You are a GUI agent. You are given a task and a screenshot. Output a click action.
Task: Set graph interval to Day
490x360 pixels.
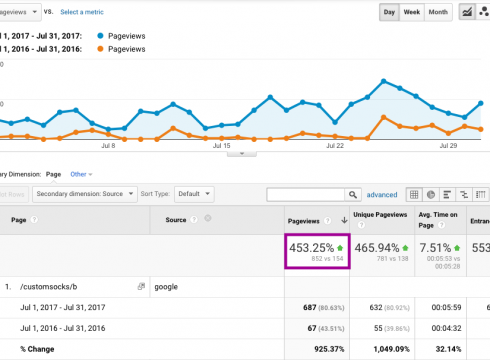[x=389, y=12]
